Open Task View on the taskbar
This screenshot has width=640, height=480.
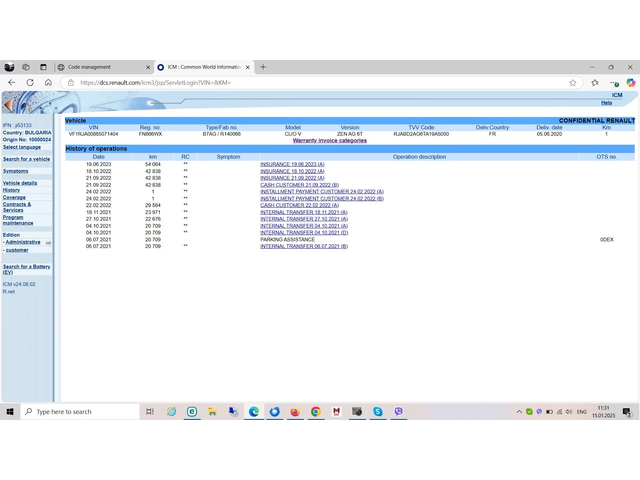(150, 411)
